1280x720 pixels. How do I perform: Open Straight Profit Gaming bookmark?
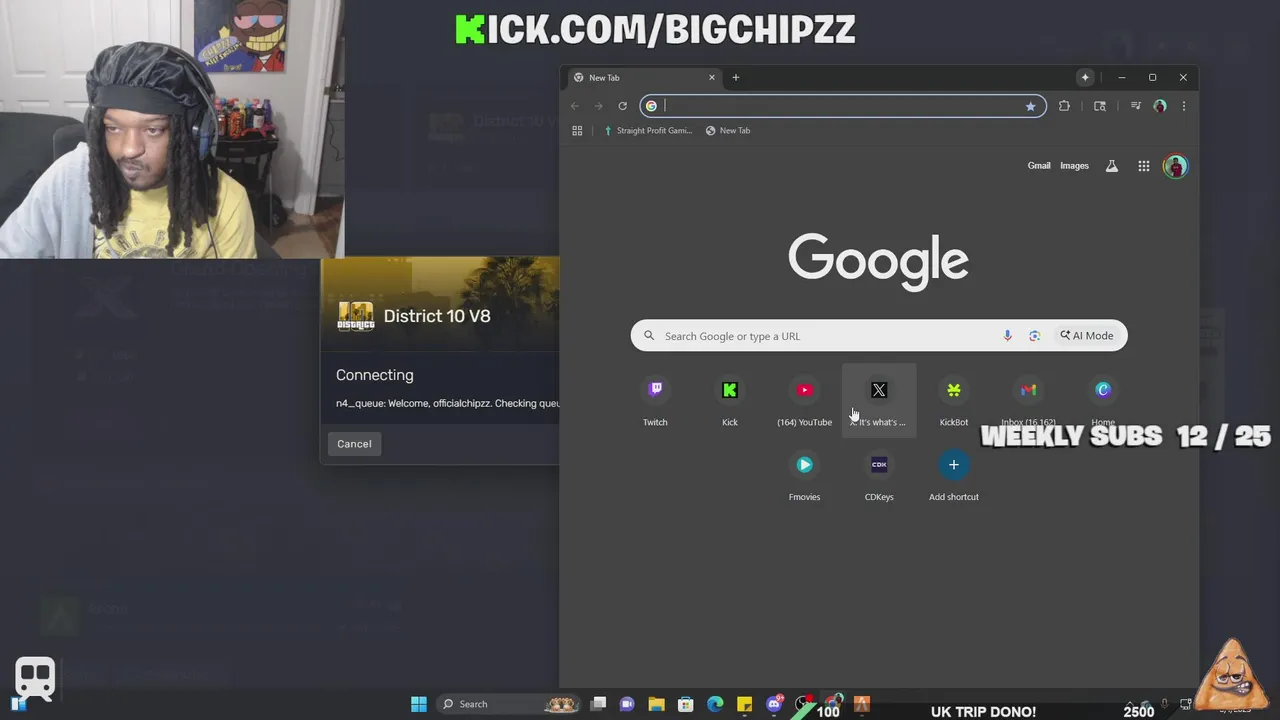click(647, 131)
